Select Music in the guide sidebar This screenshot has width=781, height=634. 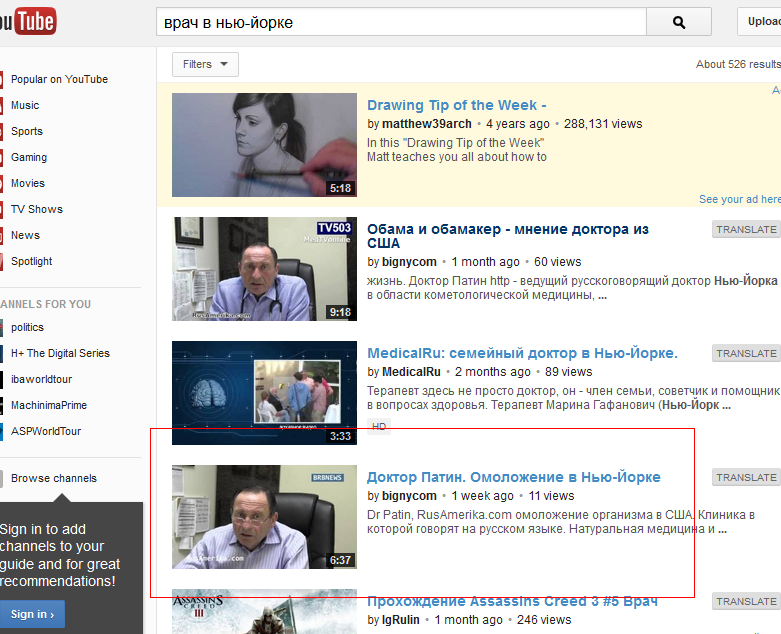25,105
